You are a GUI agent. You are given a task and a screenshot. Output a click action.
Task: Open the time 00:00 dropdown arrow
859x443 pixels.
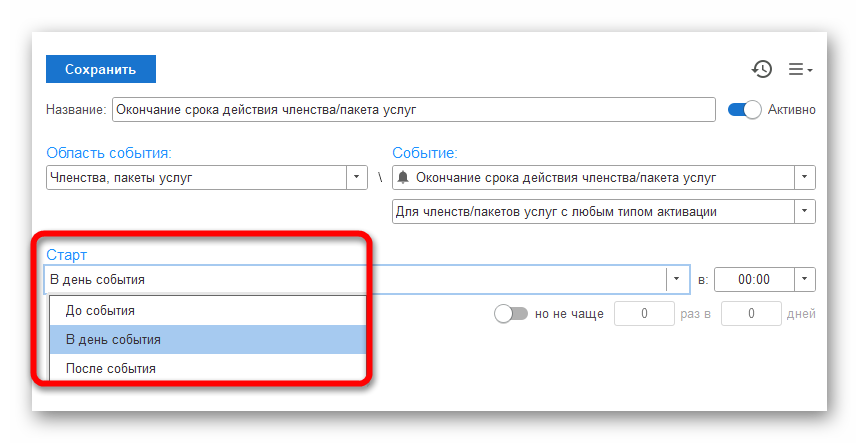coord(805,279)
